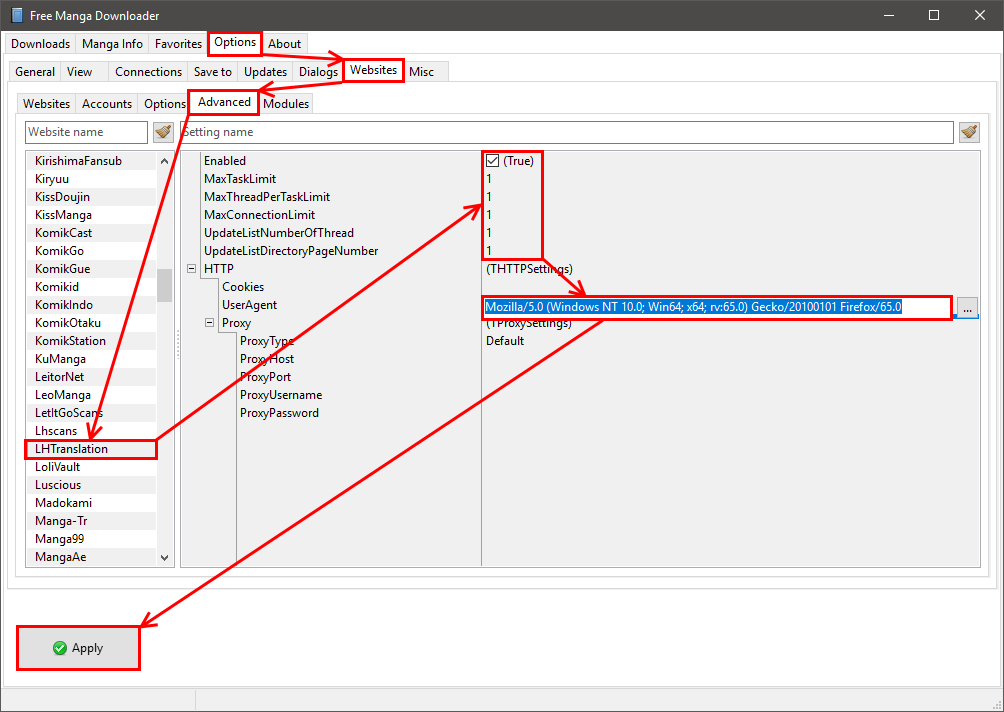
Task: Select KirishimaFansub in the website list
Action: (x=91, y=161)
